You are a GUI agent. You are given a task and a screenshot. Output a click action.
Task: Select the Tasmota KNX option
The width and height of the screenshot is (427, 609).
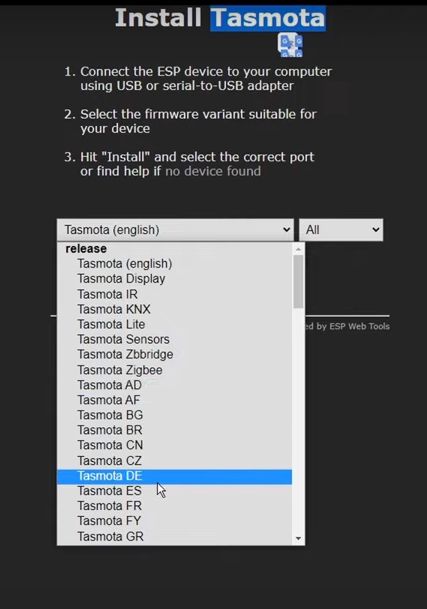click(174, 309)
